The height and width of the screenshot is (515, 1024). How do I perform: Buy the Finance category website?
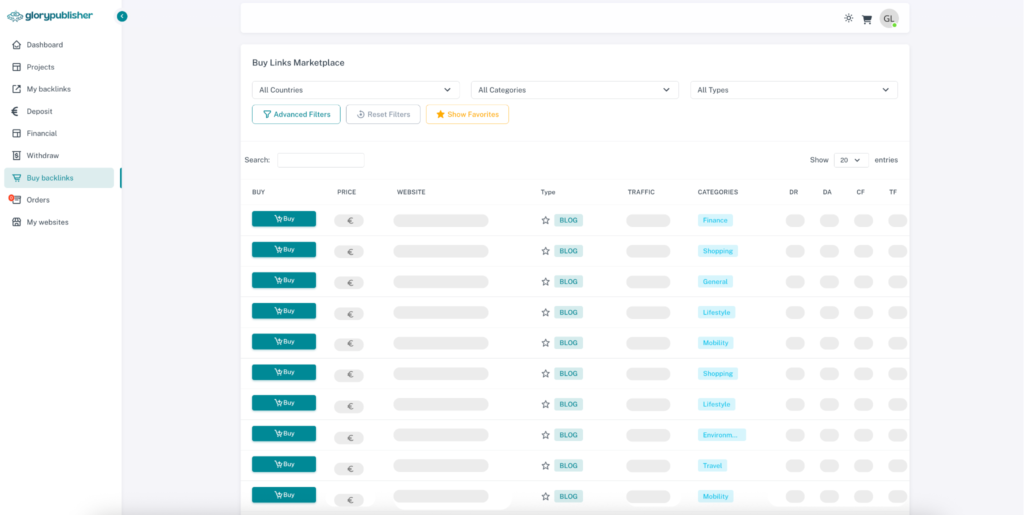(x=284, y=219)
